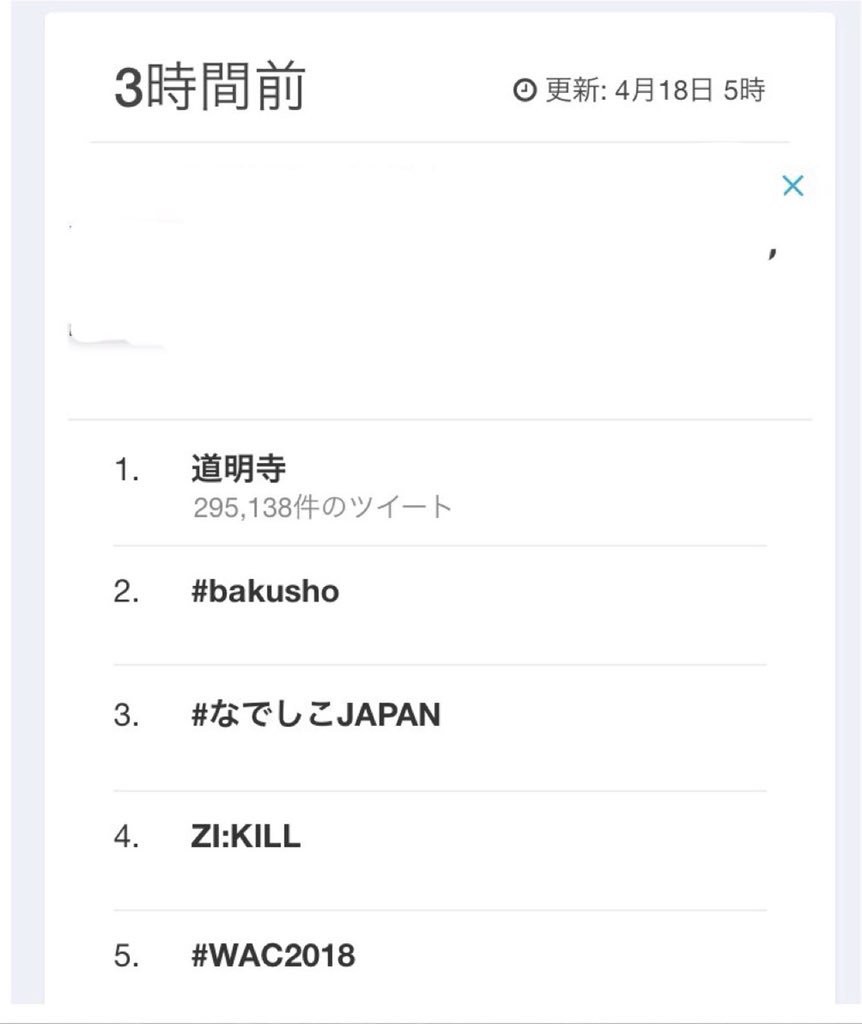Click the 4月18日 5時 update time
The width and height of the screenshot is (862, 1024).
[x=691, y=91]
